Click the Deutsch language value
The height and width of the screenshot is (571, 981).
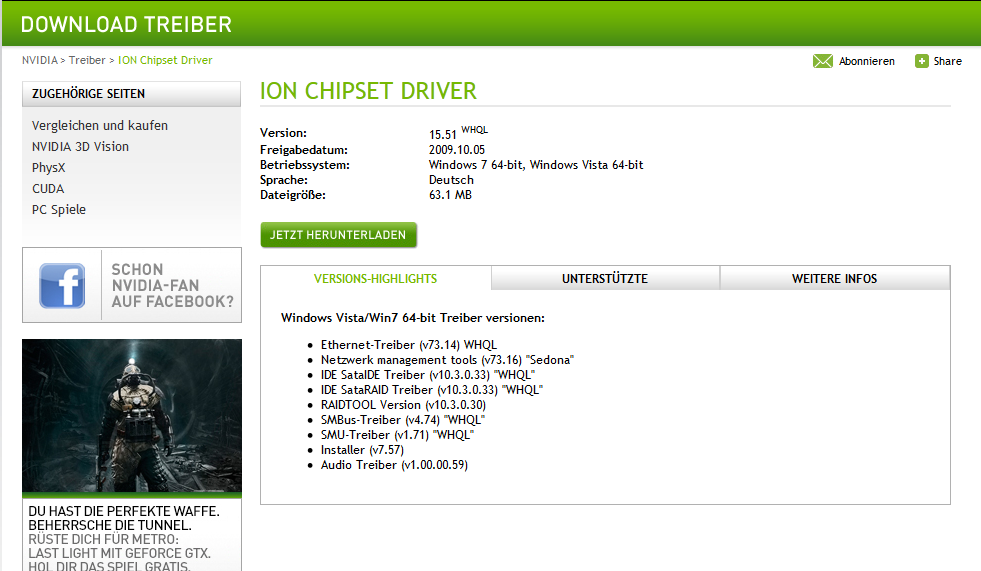[x=451, y=179]
